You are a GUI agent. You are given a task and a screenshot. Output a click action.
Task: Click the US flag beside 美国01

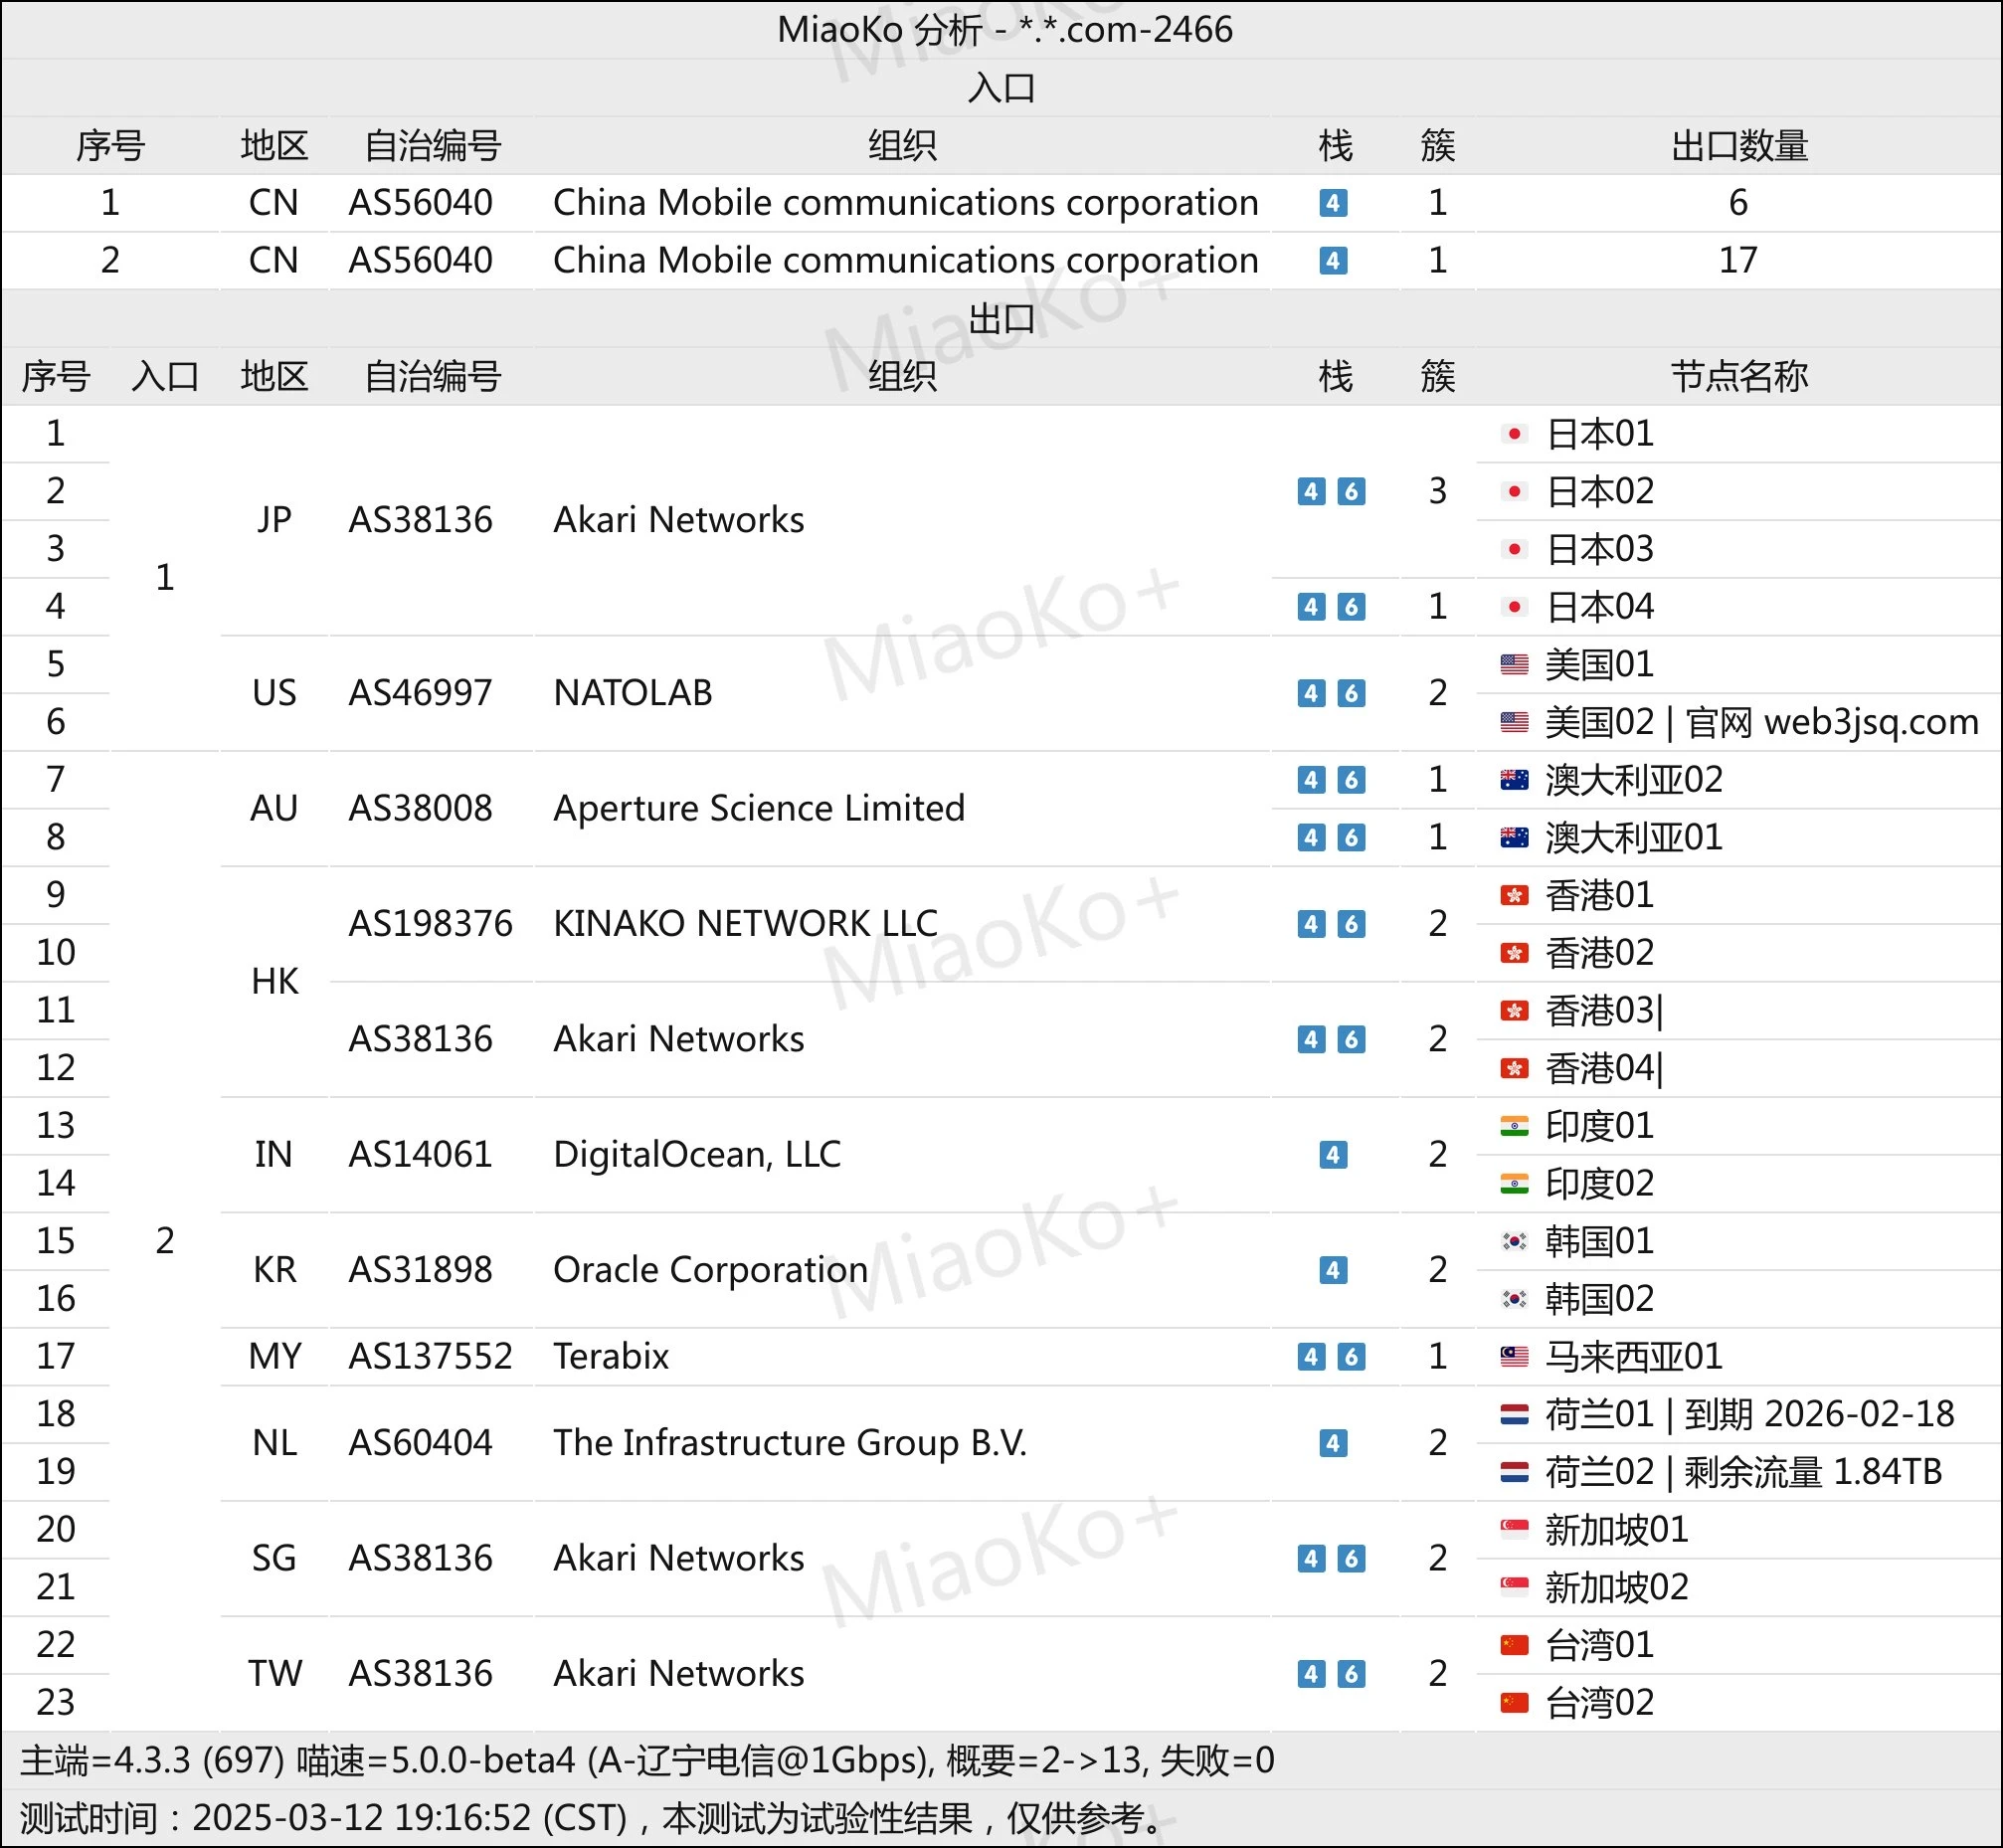[1514, 664]
